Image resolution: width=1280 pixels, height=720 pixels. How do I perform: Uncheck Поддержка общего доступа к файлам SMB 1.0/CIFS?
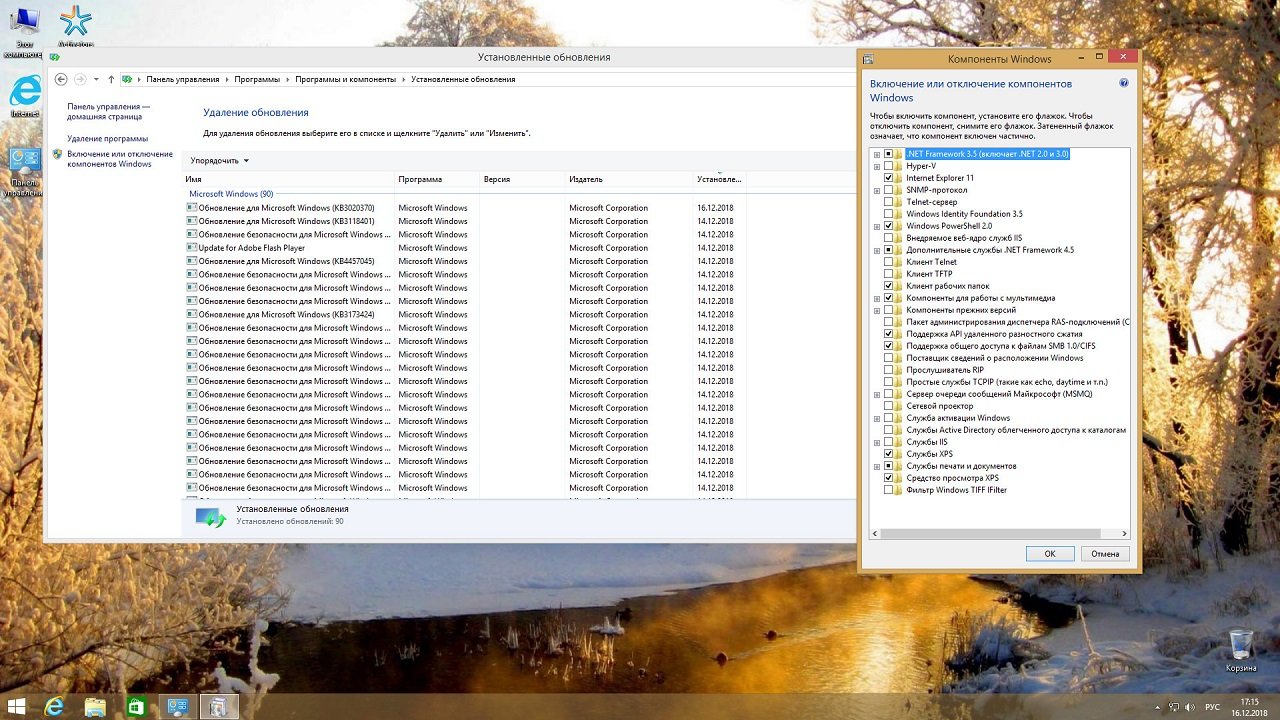(888, 346)
